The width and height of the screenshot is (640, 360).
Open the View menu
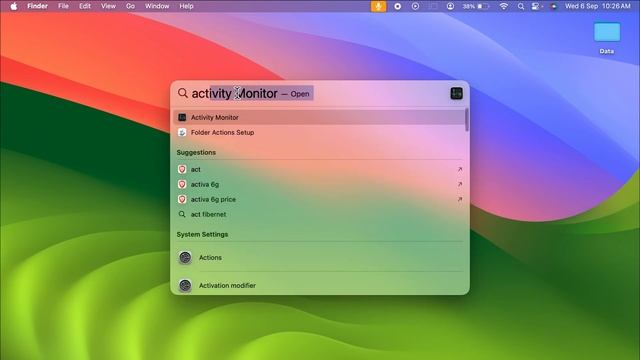108,6
